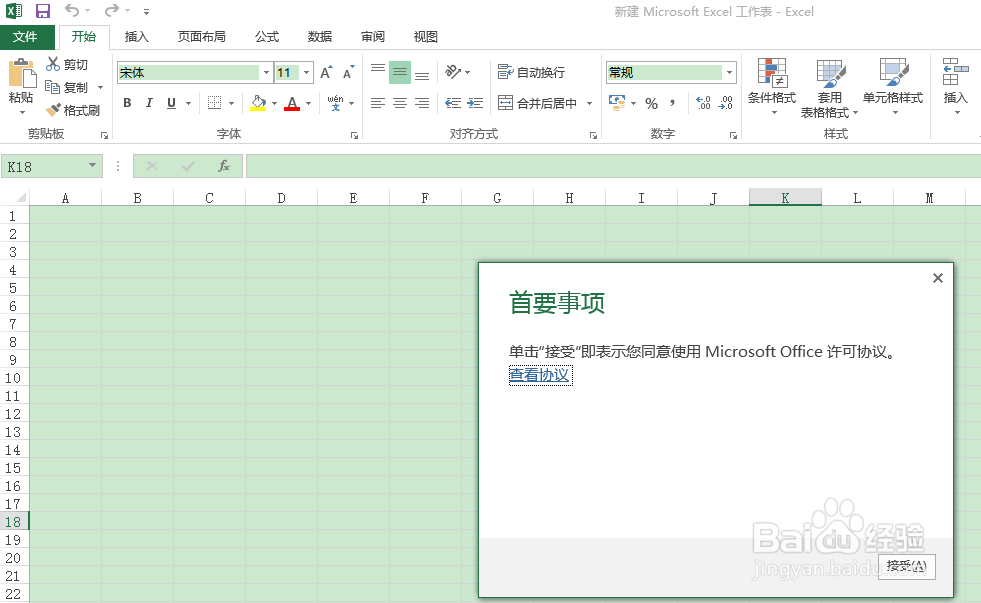Click the 粘贴 paste icon
Viewport: 981px width, 603px height.
pos(21,74)
